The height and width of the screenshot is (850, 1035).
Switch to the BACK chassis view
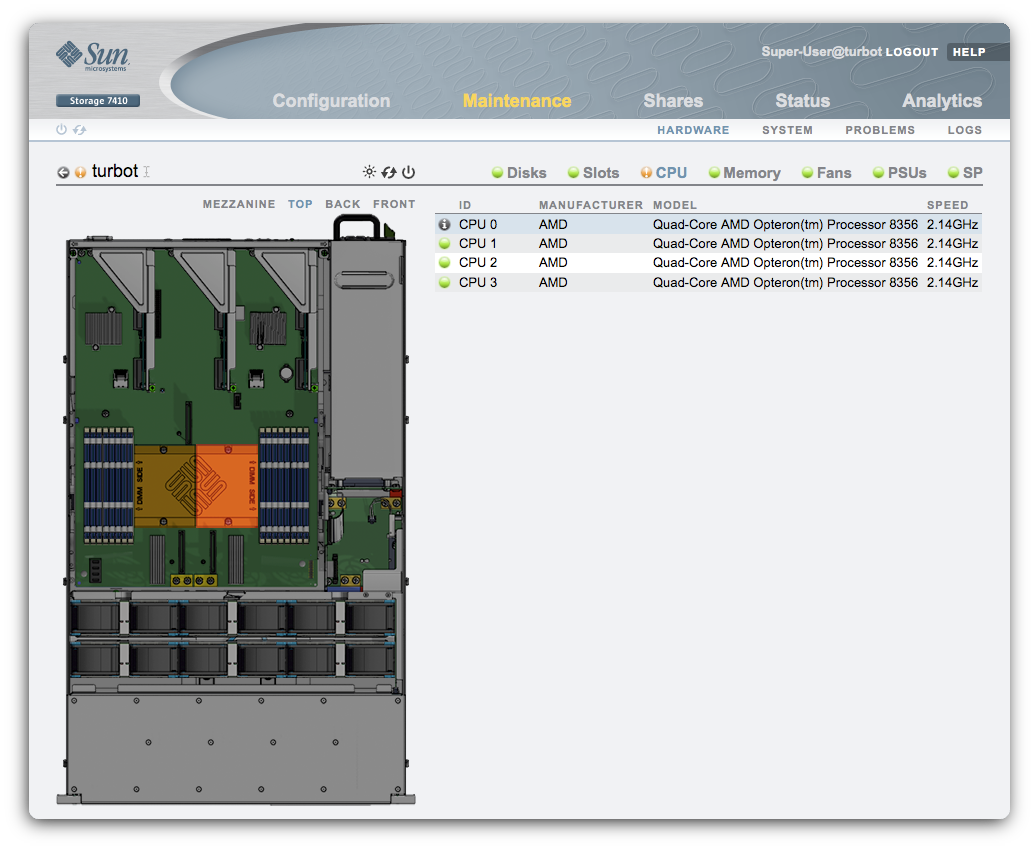[x=343, y=205]
